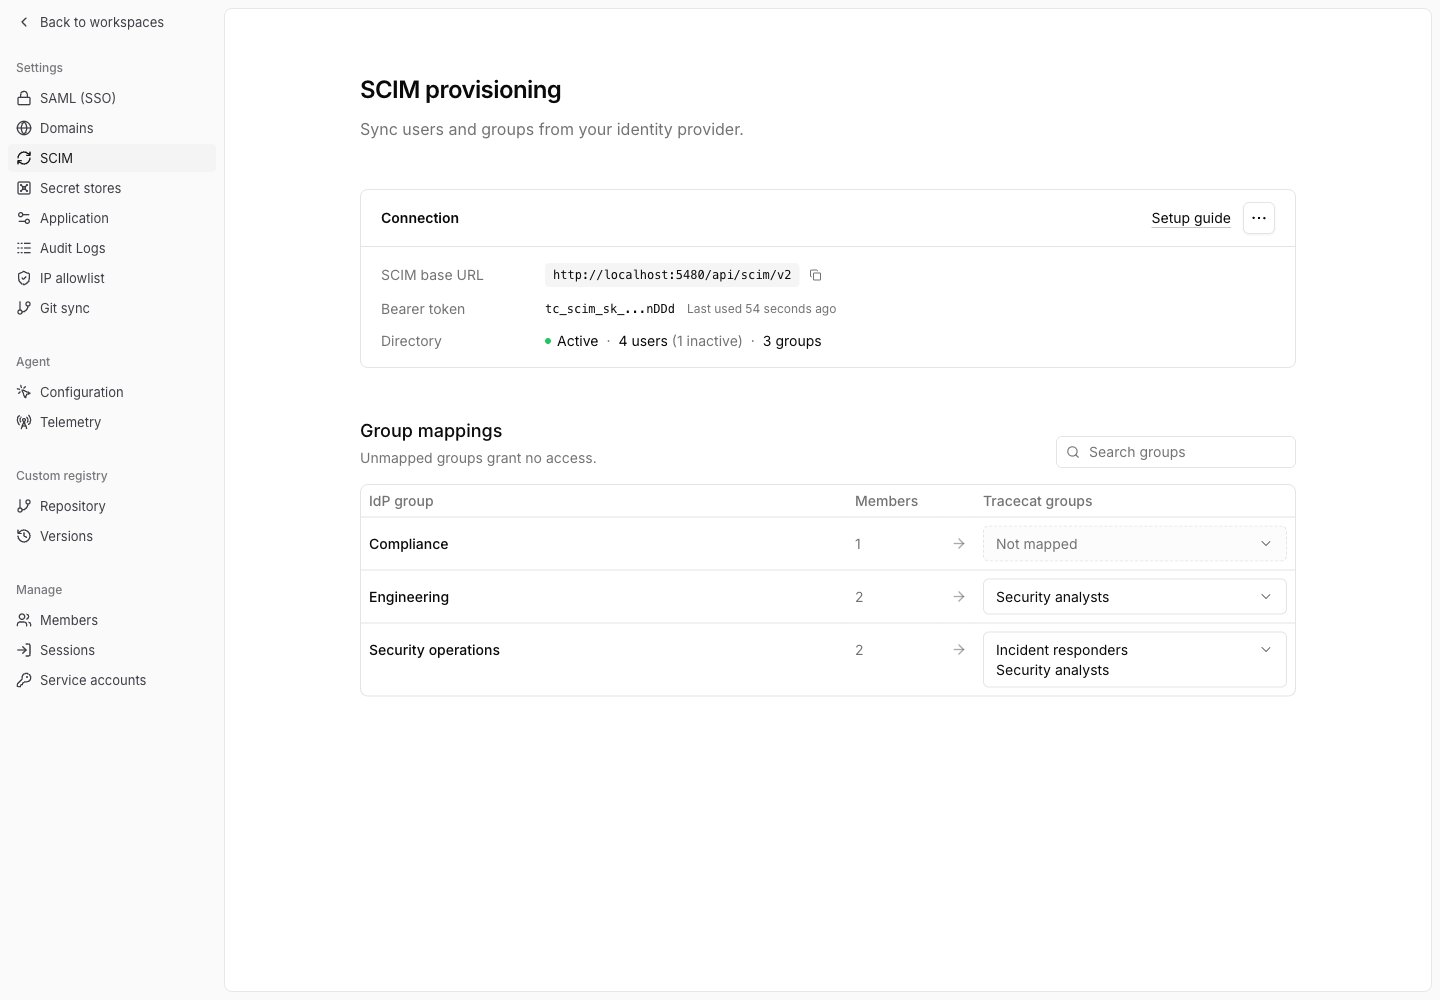Click the Git sync branch icon
The height and width of the screenshot is (1000, 1440).
[24, 308]
